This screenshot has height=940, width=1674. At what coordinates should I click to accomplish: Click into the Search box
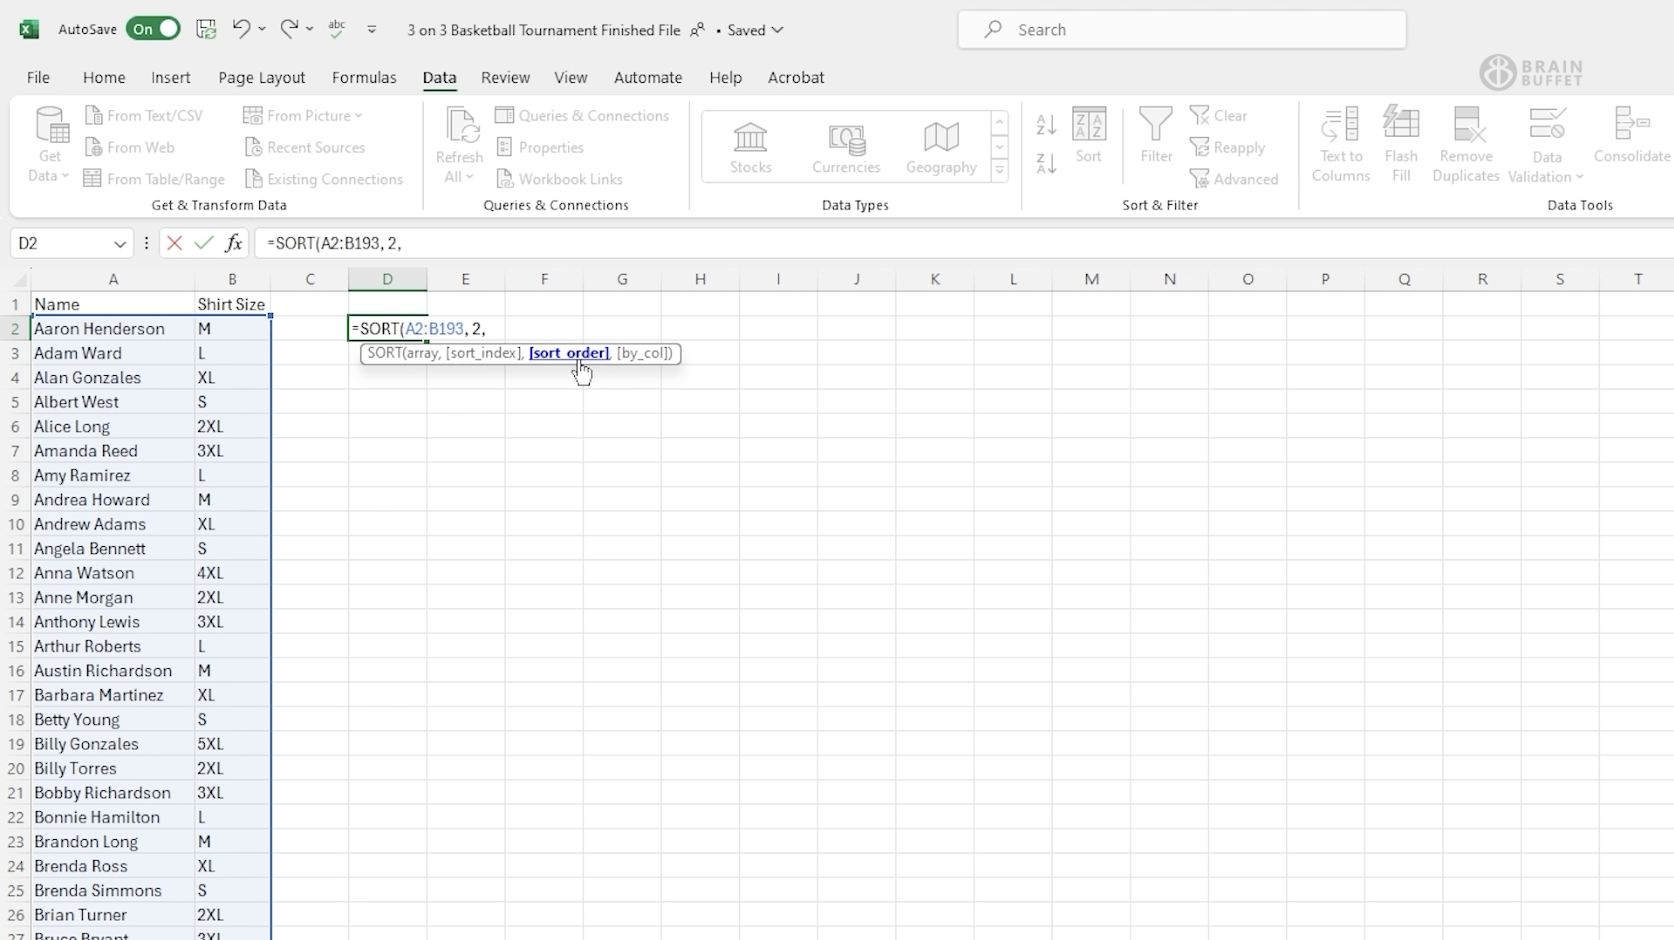1181,30
